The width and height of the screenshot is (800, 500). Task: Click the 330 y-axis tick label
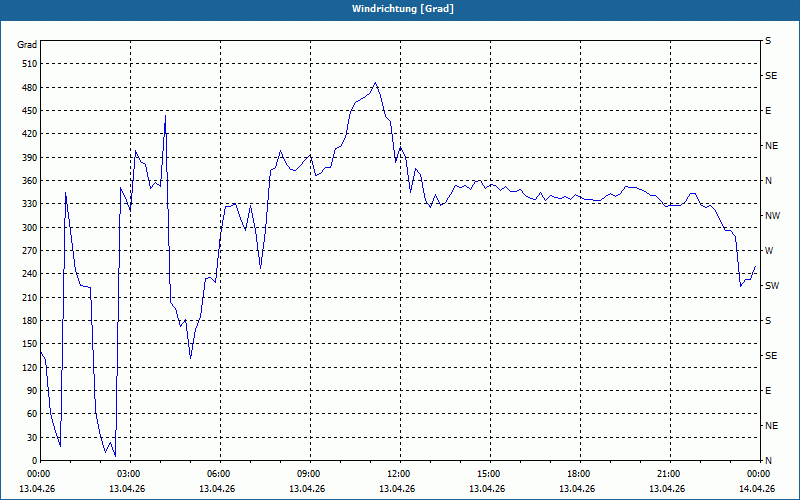pos(30,204)
